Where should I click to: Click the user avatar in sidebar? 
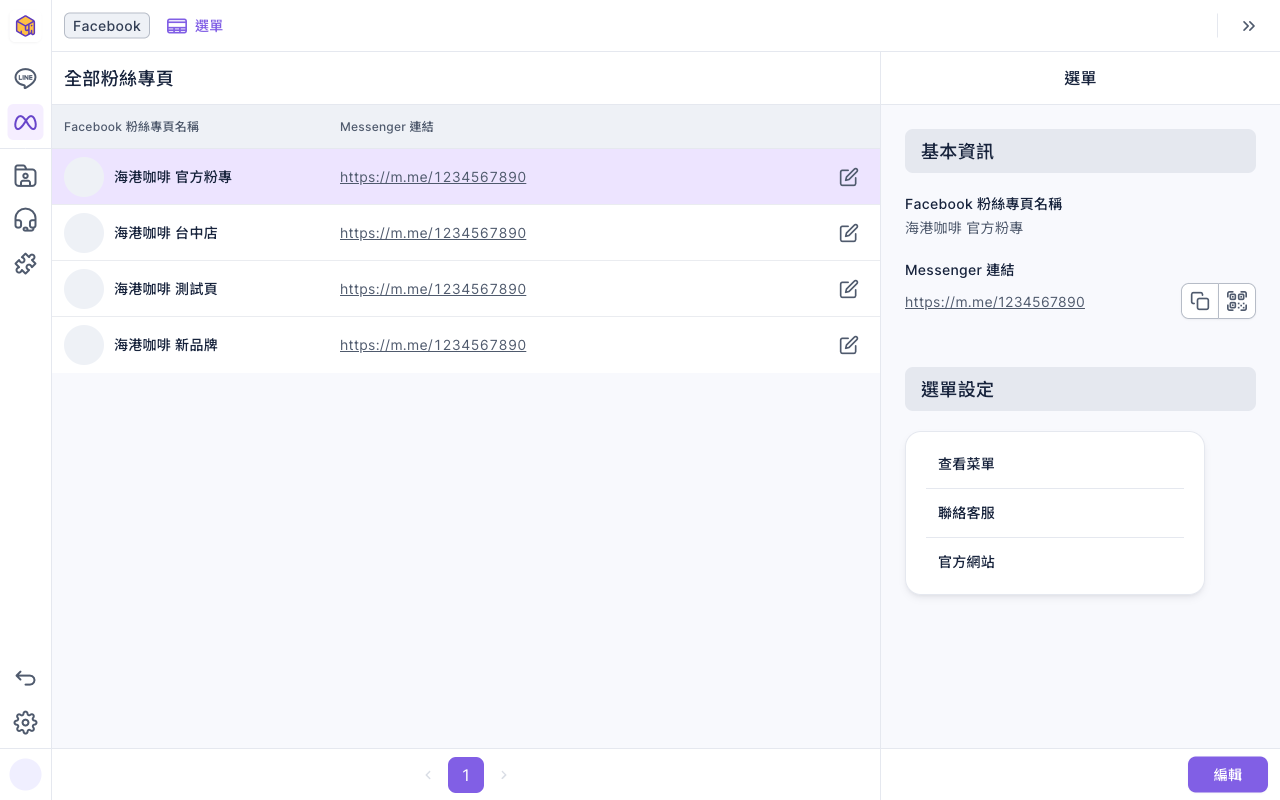[26, 774]
